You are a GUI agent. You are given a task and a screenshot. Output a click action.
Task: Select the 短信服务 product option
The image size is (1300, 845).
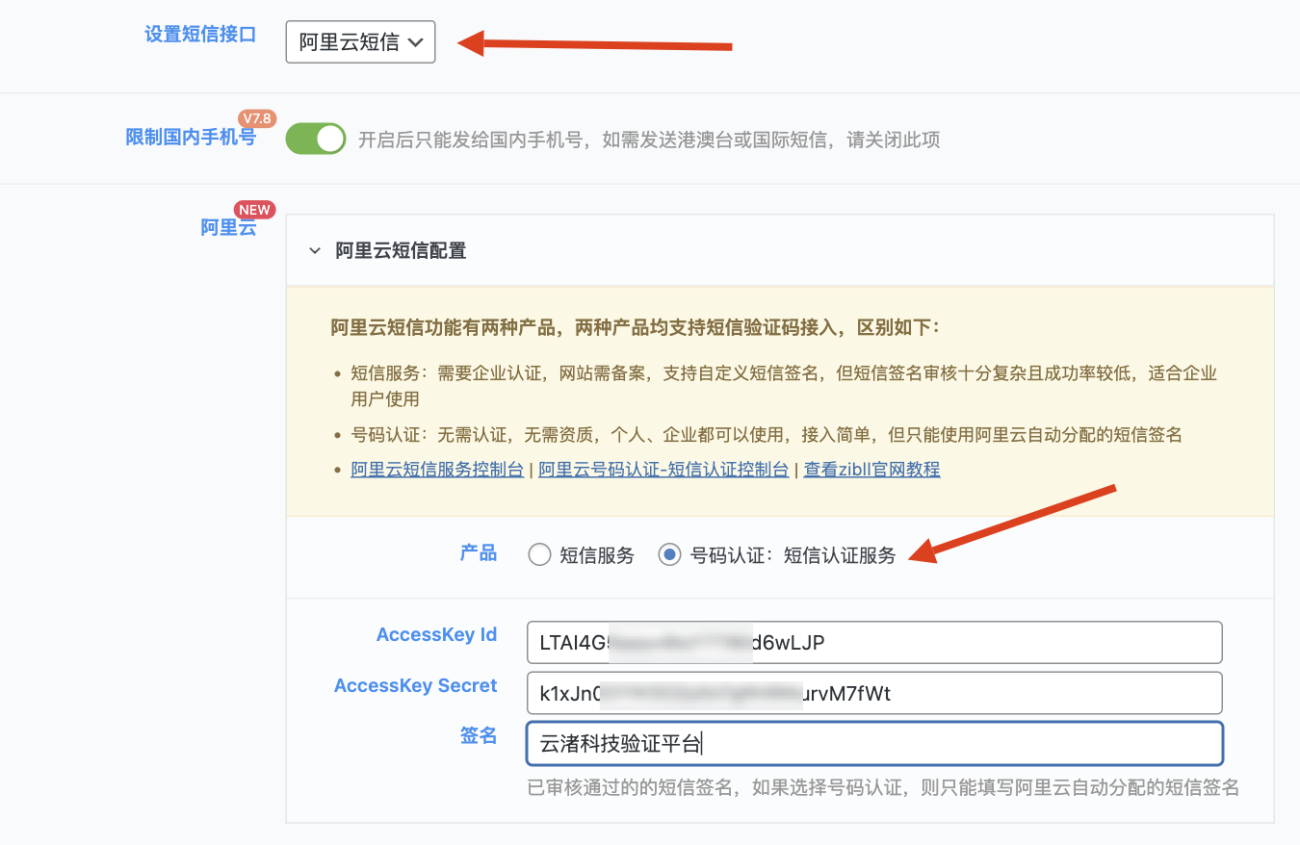(x=539, y=554)
